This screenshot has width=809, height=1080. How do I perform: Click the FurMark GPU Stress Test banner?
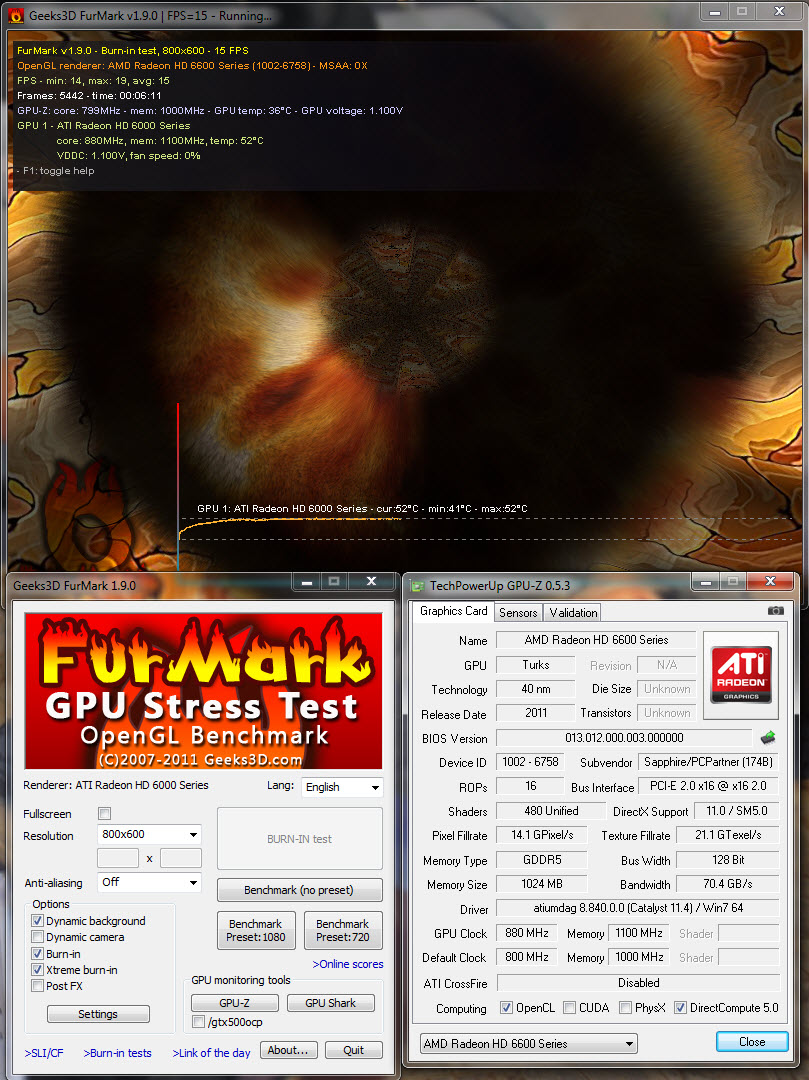pyautogui.click(x=203, y=691)
